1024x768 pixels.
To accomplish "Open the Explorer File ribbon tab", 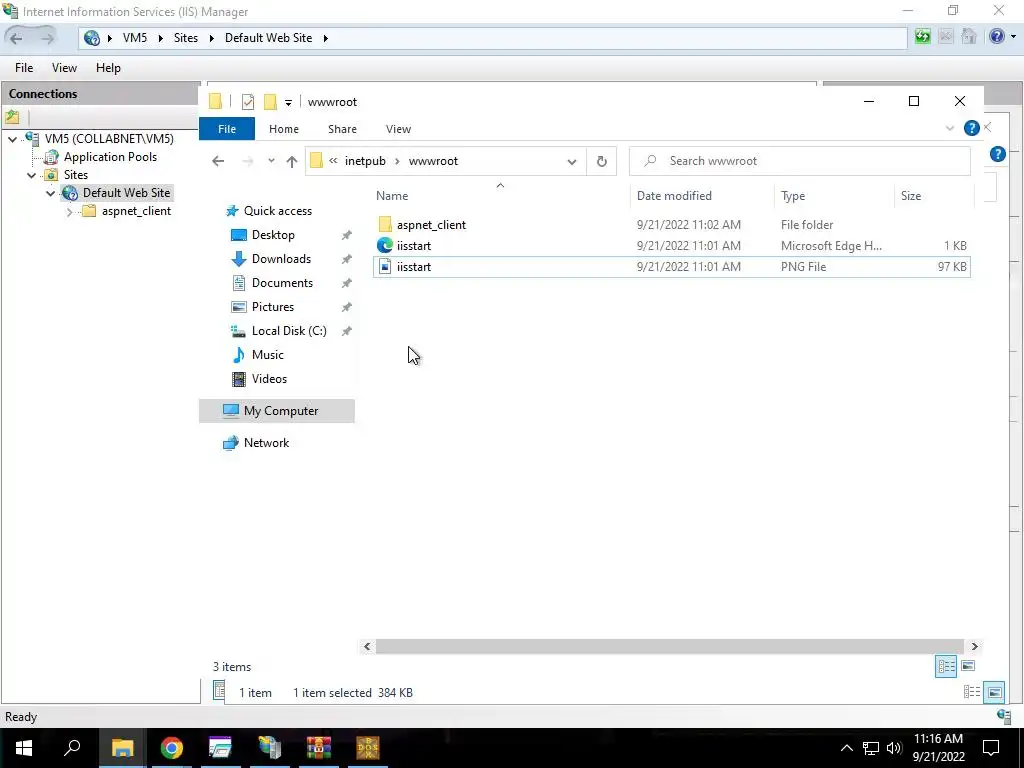I will 227,129.
